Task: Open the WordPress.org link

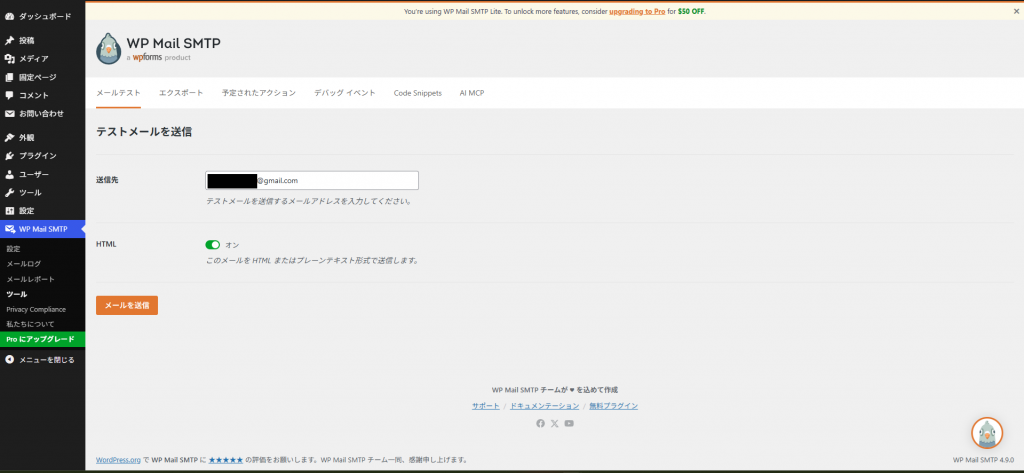Action: tap(118, 460)
